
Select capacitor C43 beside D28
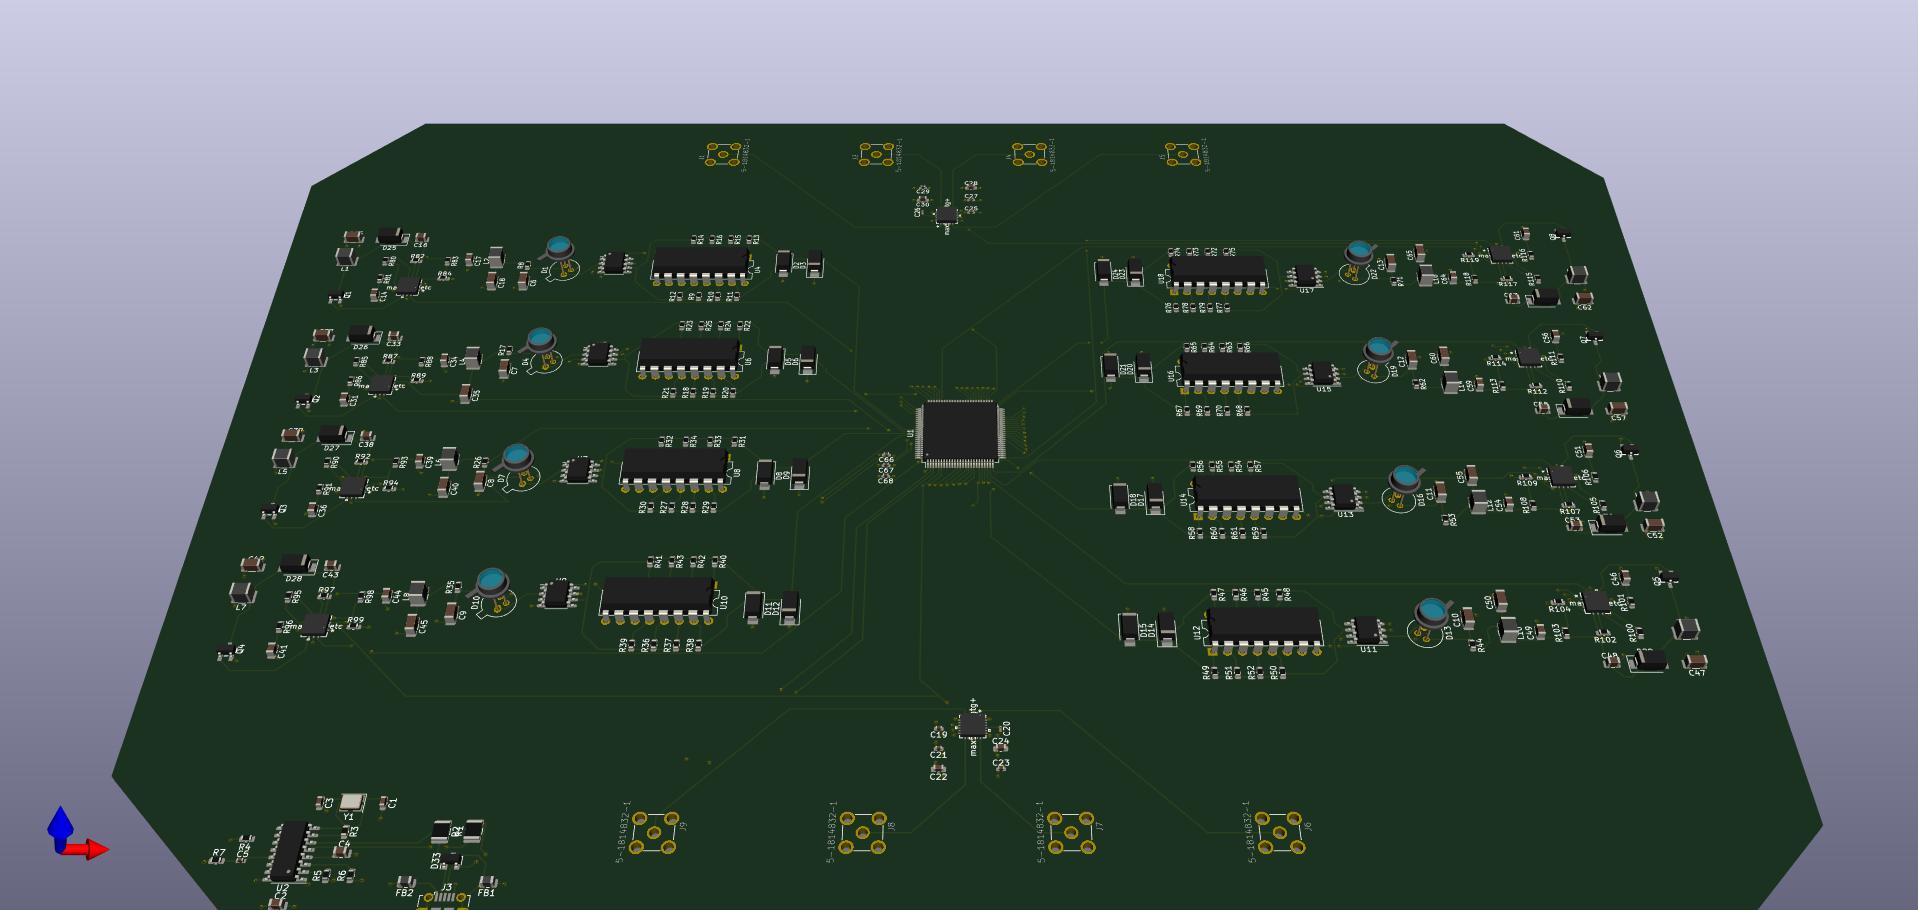[x=331, y=567]
